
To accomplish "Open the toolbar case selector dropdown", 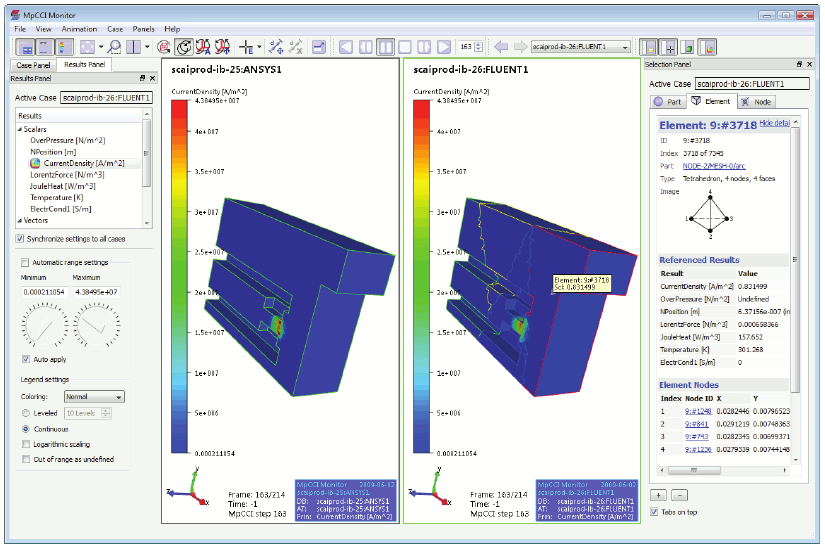I will tap(580, 47).
